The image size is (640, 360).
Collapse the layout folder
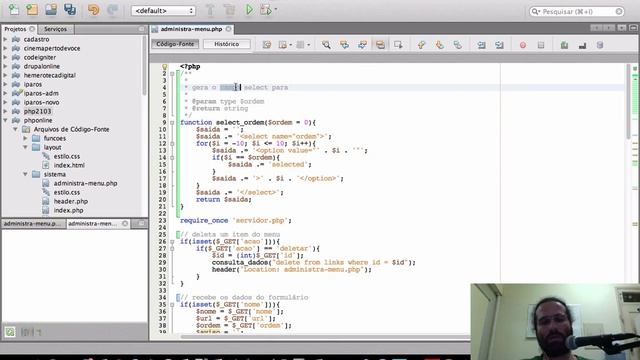pyautogui.click(x=25, y=147)
